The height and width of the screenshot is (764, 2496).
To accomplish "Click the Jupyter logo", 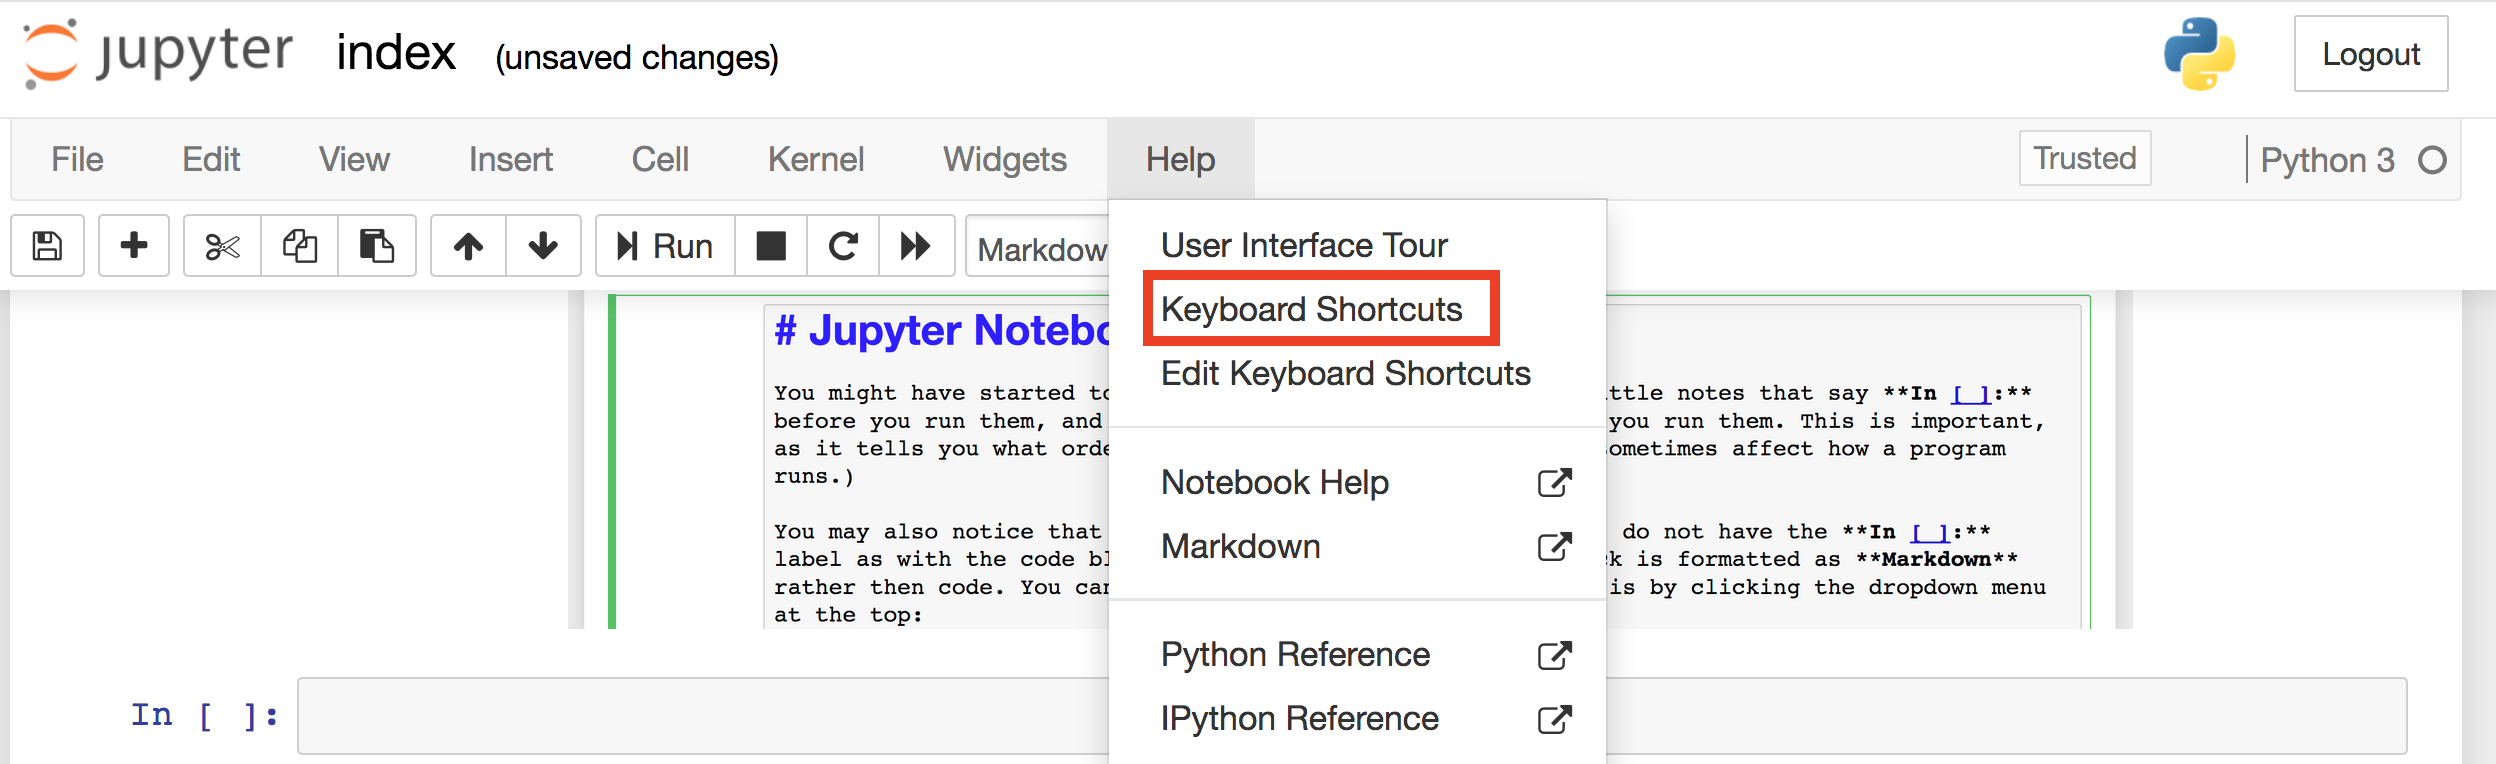I will (x=158, y=53).
